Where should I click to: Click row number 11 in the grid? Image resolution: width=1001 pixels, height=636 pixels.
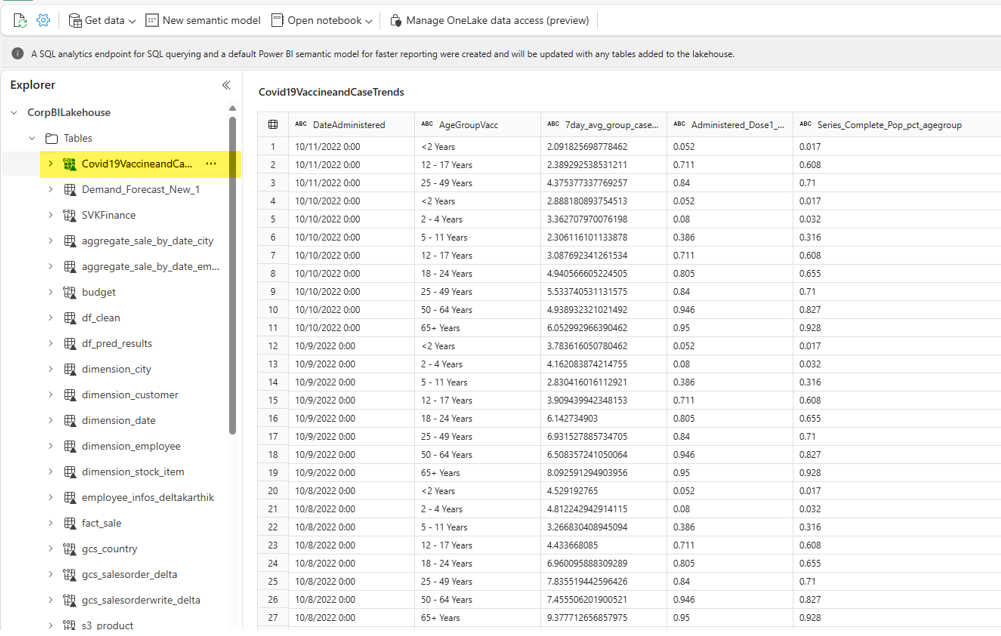pyautogui.click(x=273, y=328)
